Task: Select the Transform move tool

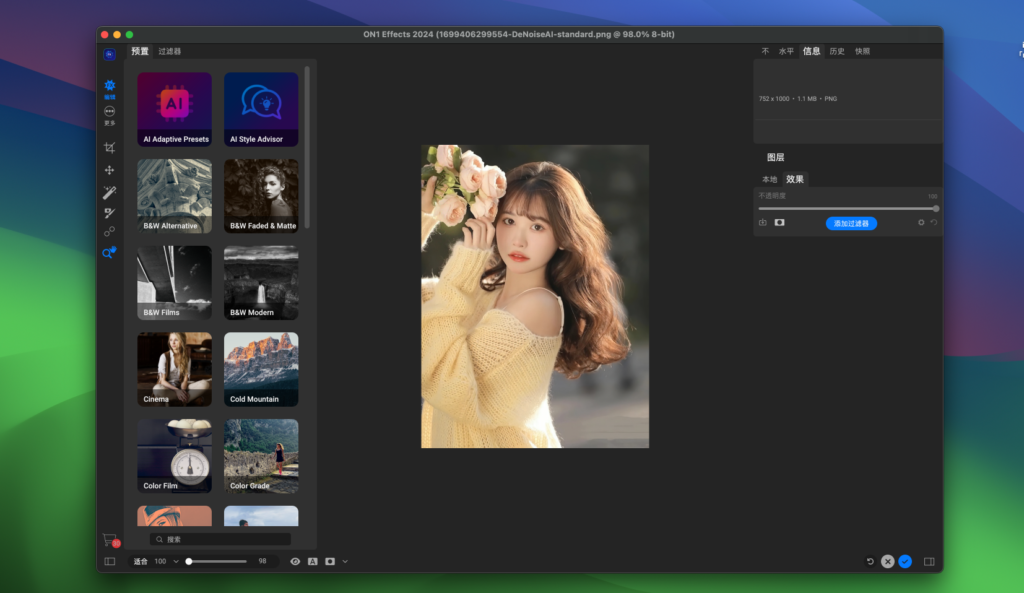Action: pos(110,170)
